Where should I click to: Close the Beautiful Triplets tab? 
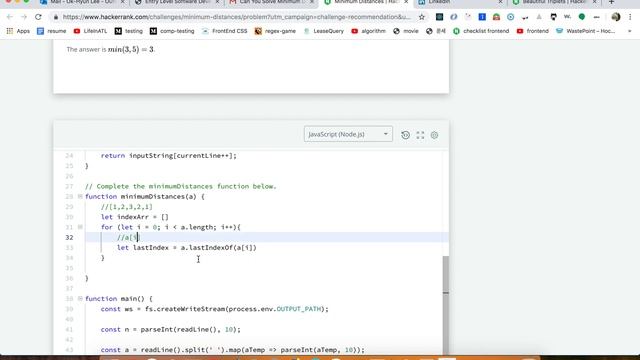click(x=594, y=2)
